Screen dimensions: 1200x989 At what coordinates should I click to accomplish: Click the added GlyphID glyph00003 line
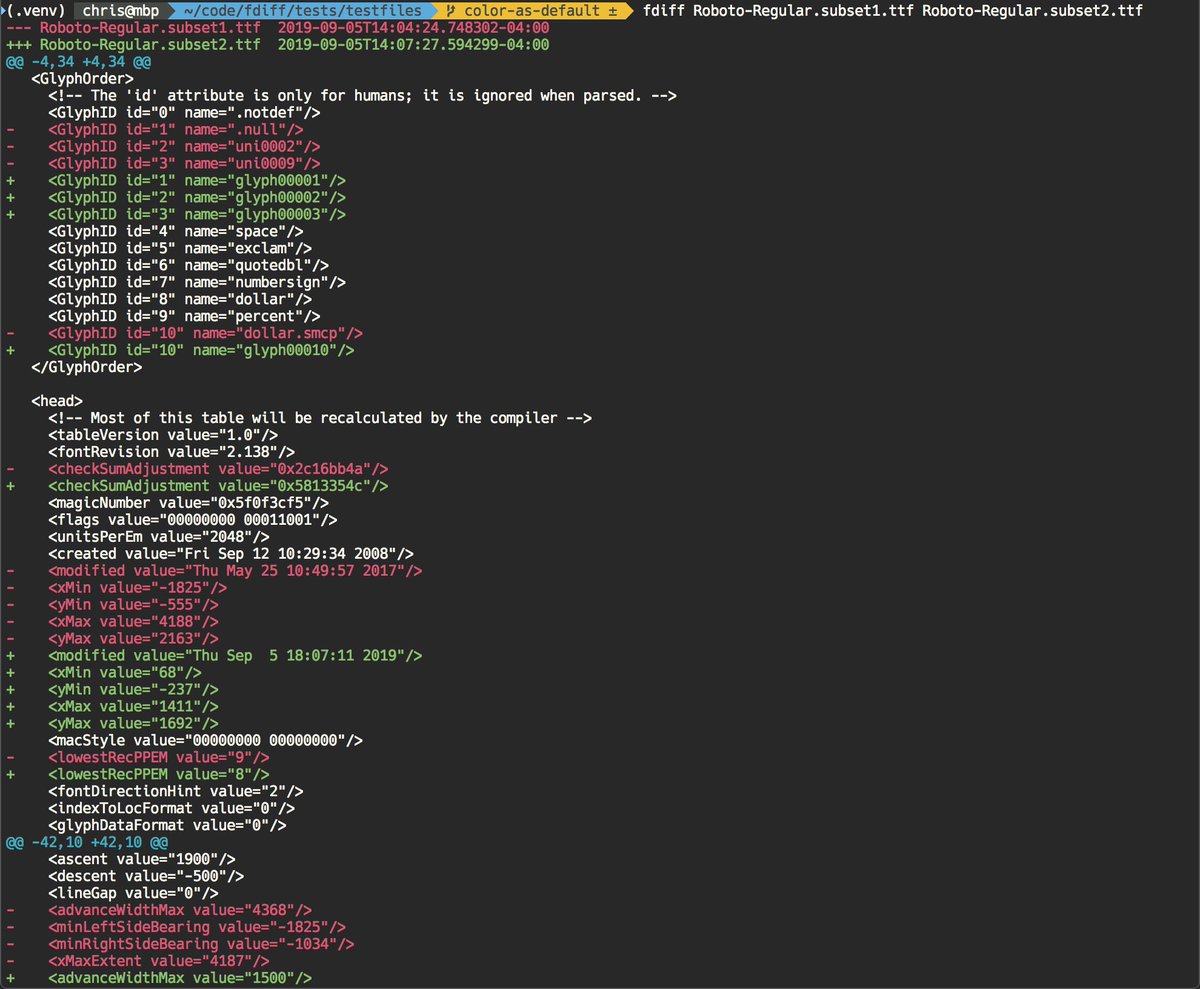point(196,215)
